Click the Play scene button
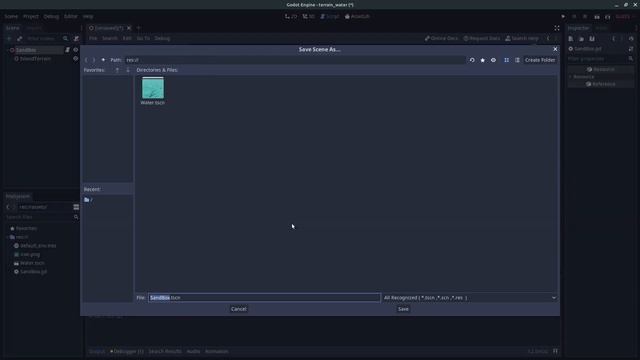Image resolution: width=640 pixels, height=360 pixels. click(x=597, y=17)
